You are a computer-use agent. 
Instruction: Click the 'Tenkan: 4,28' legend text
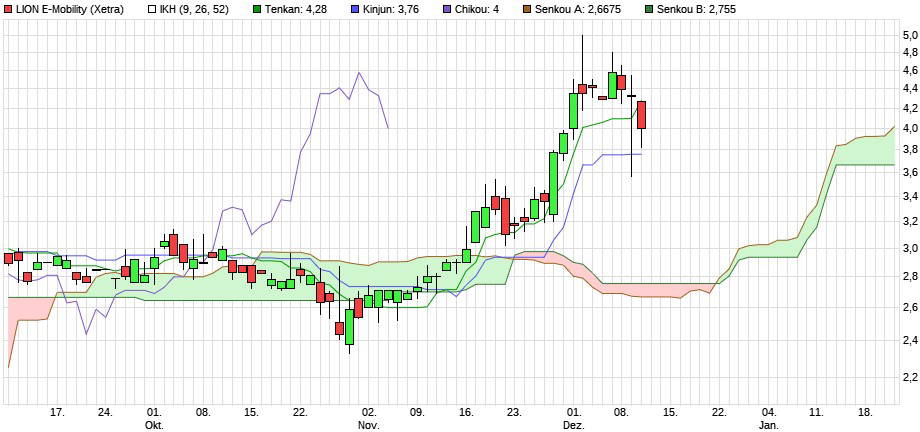pyautogui.click(x=295, y=9)
